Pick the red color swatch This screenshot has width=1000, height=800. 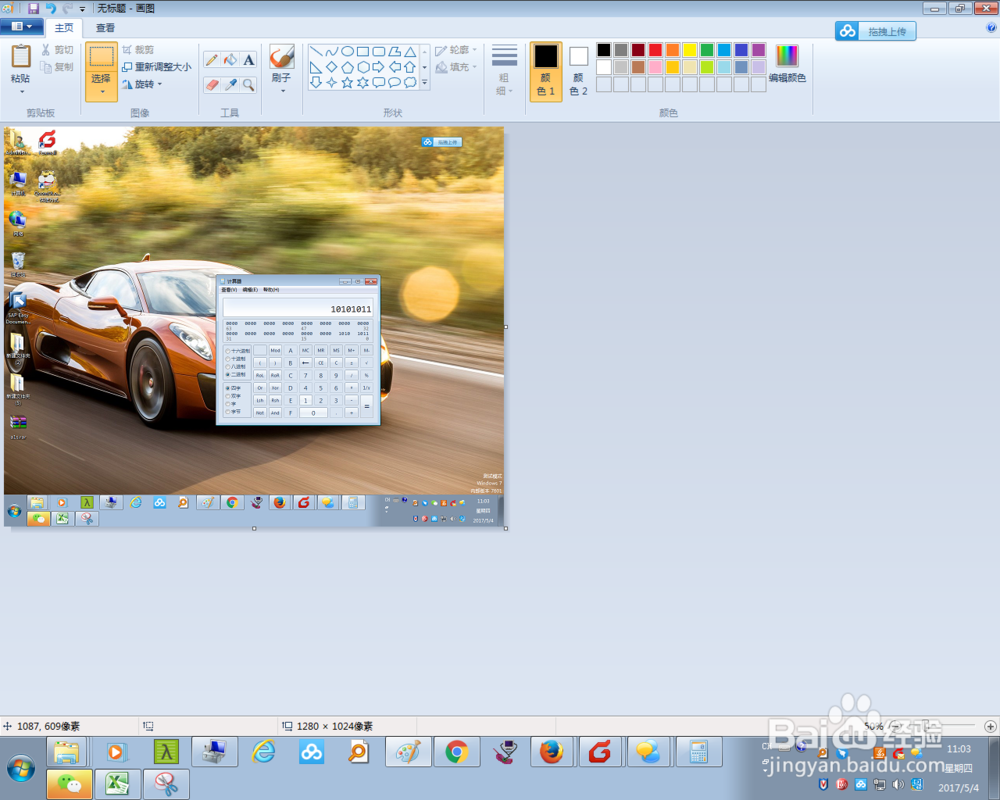(x=656, y=50)
